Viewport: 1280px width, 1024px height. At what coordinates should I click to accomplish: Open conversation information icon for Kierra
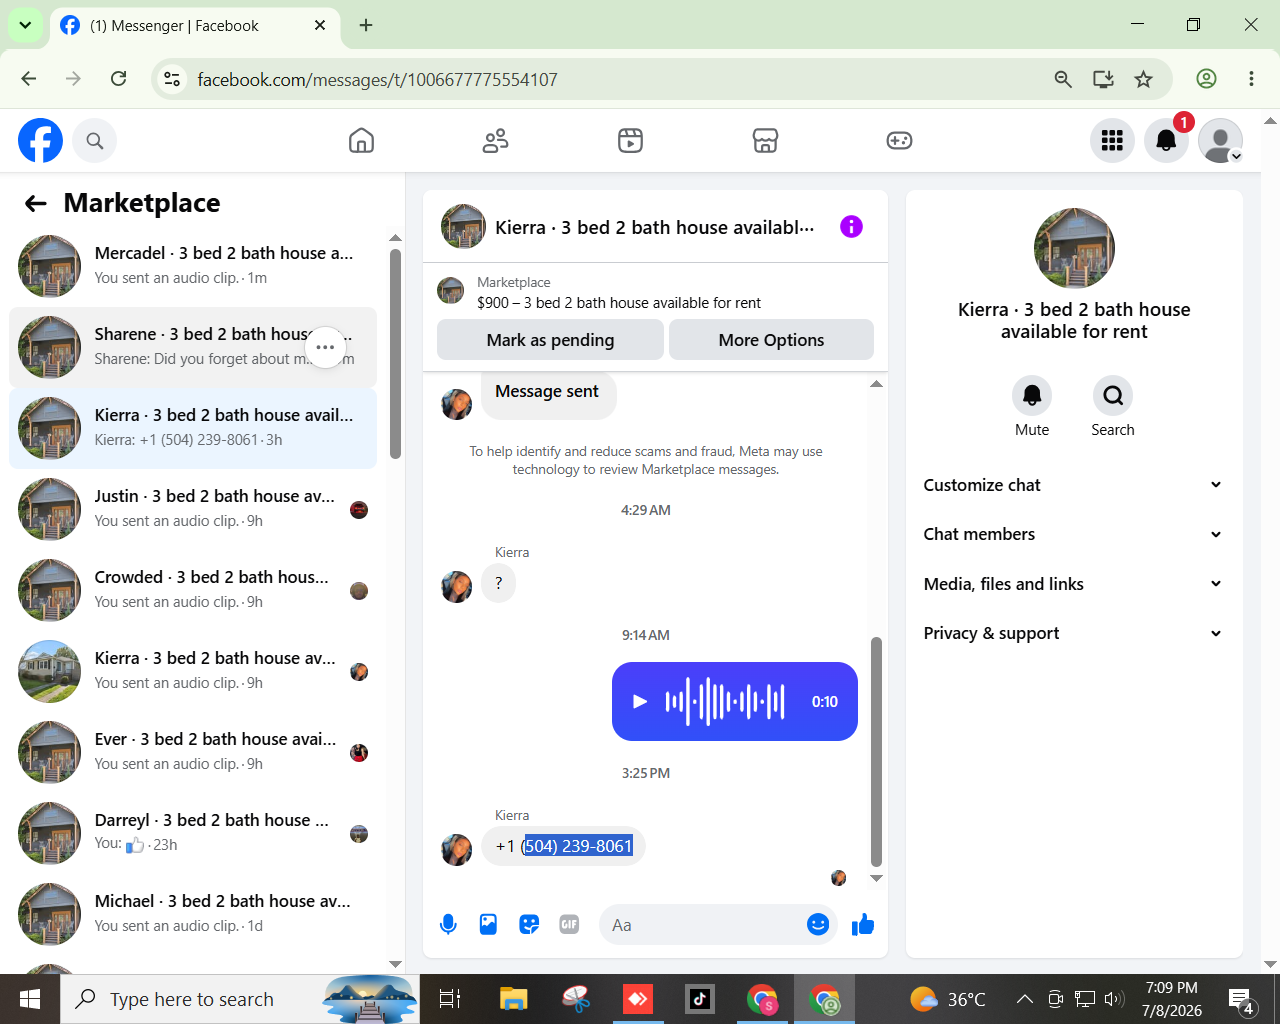851,227
